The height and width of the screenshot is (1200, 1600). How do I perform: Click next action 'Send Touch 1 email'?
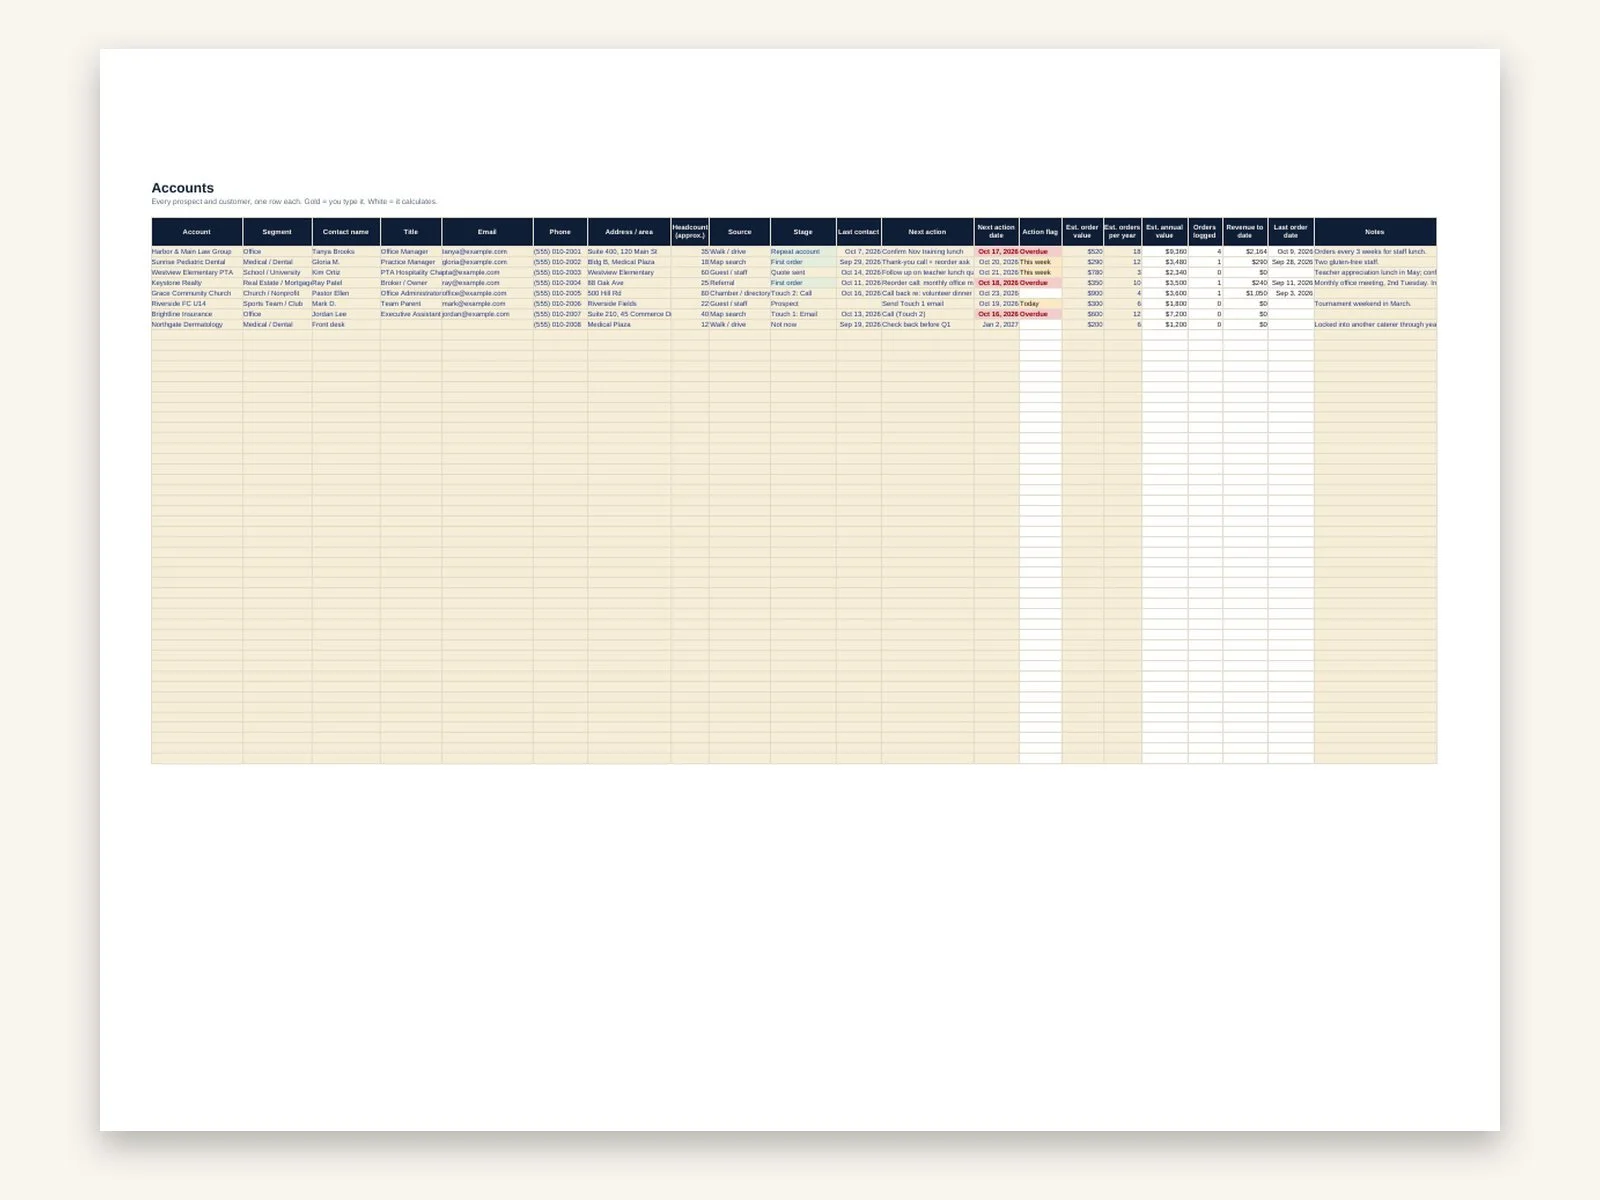point(927,303)
